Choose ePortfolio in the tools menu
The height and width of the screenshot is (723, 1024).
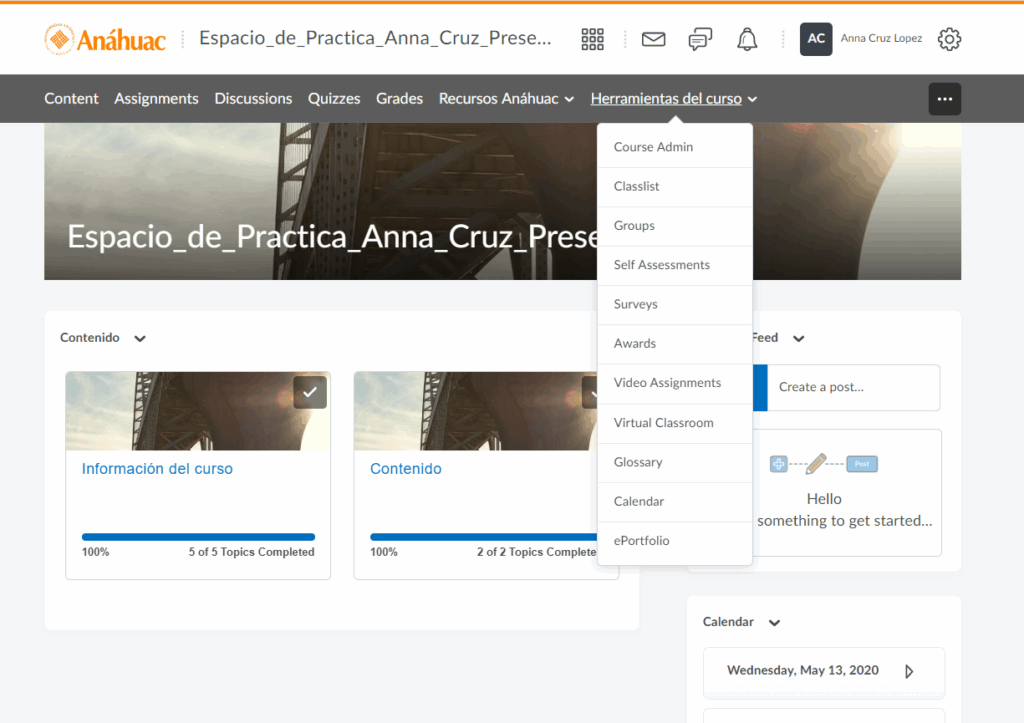(641, 541)
